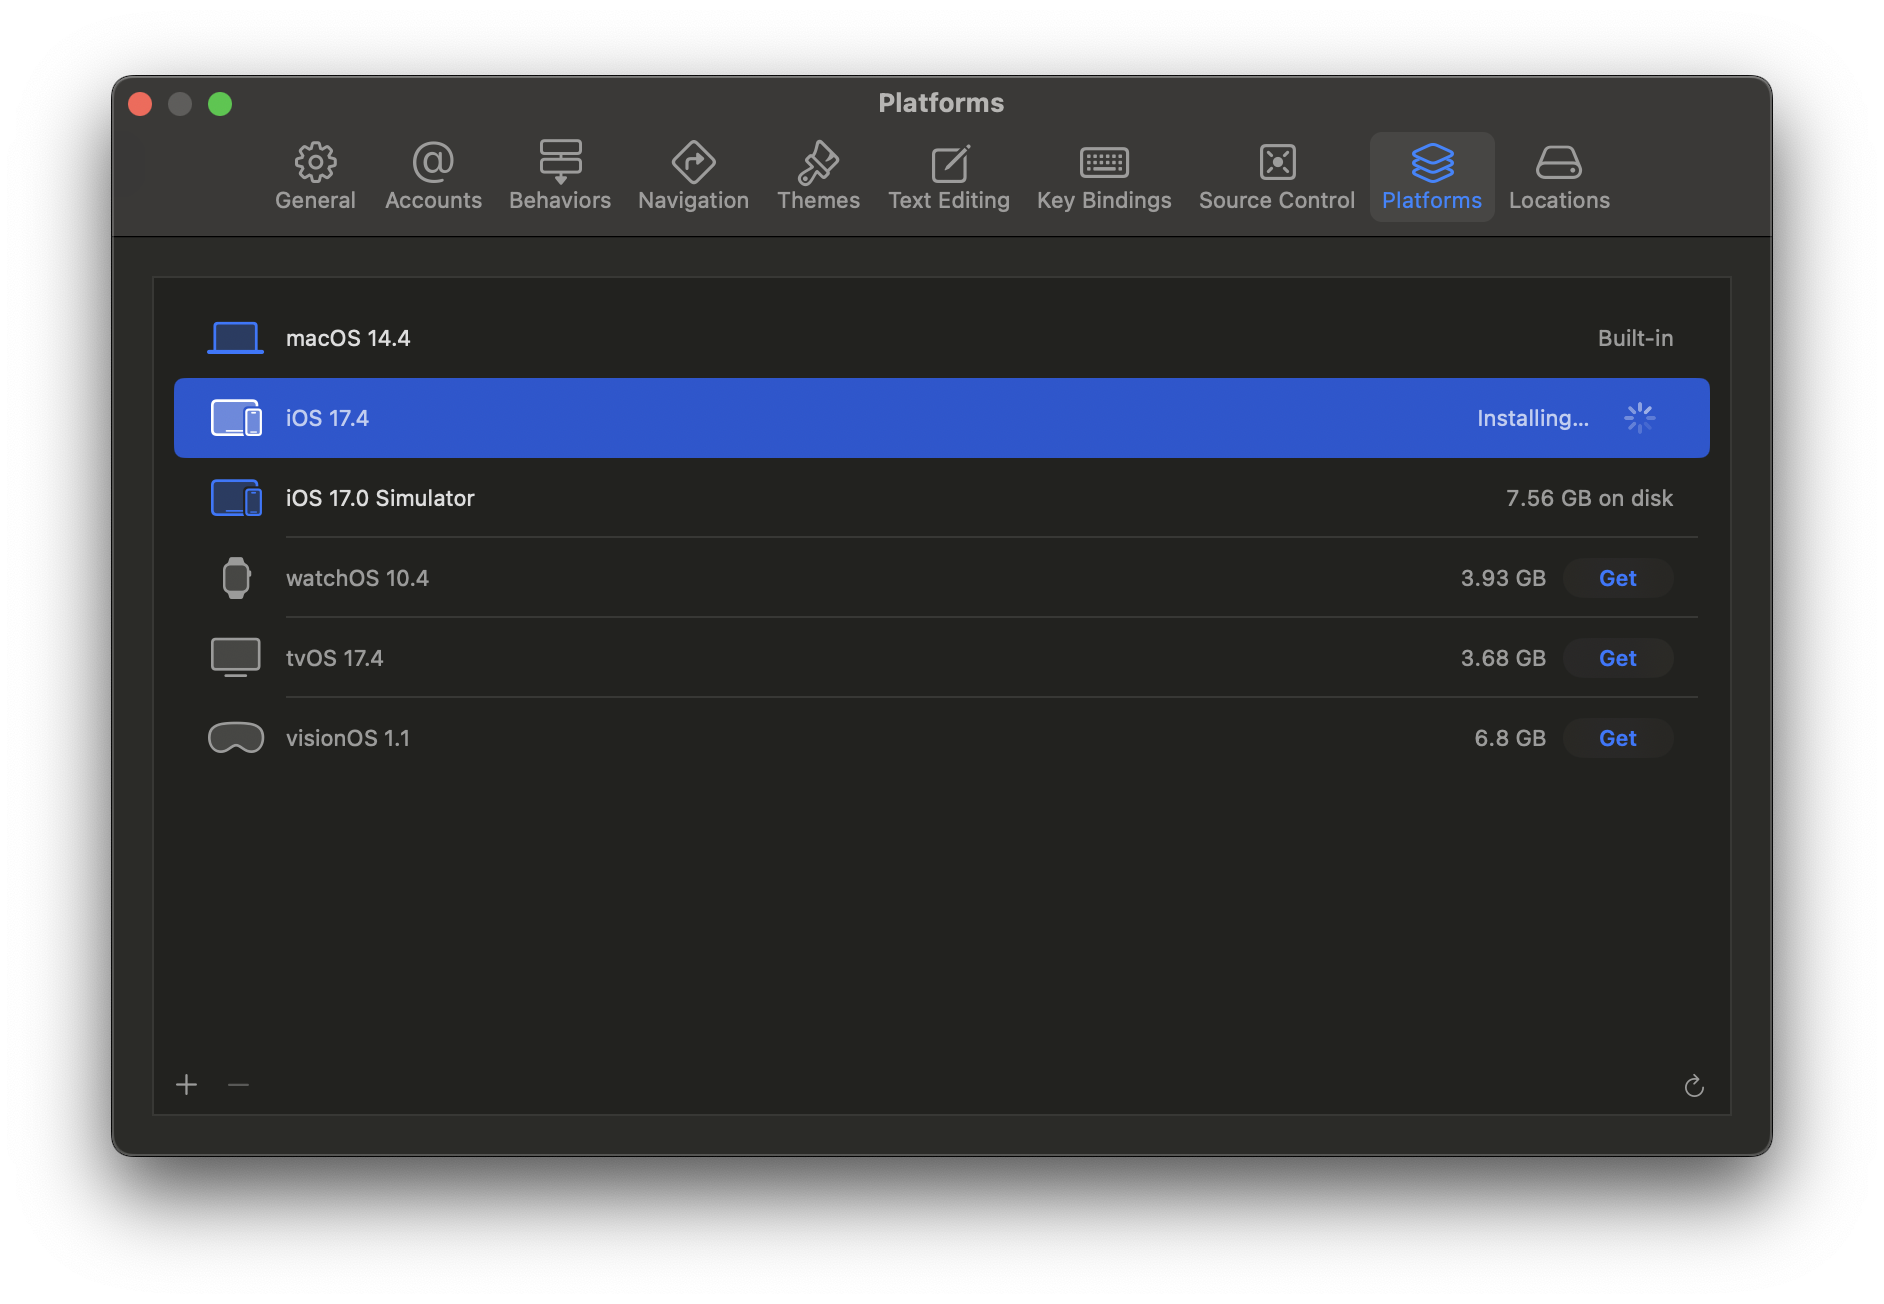Screen dimensions: 1884x1304
Task: Get the watchOS 10.4 platform
Action: [x=1618, y=578]
